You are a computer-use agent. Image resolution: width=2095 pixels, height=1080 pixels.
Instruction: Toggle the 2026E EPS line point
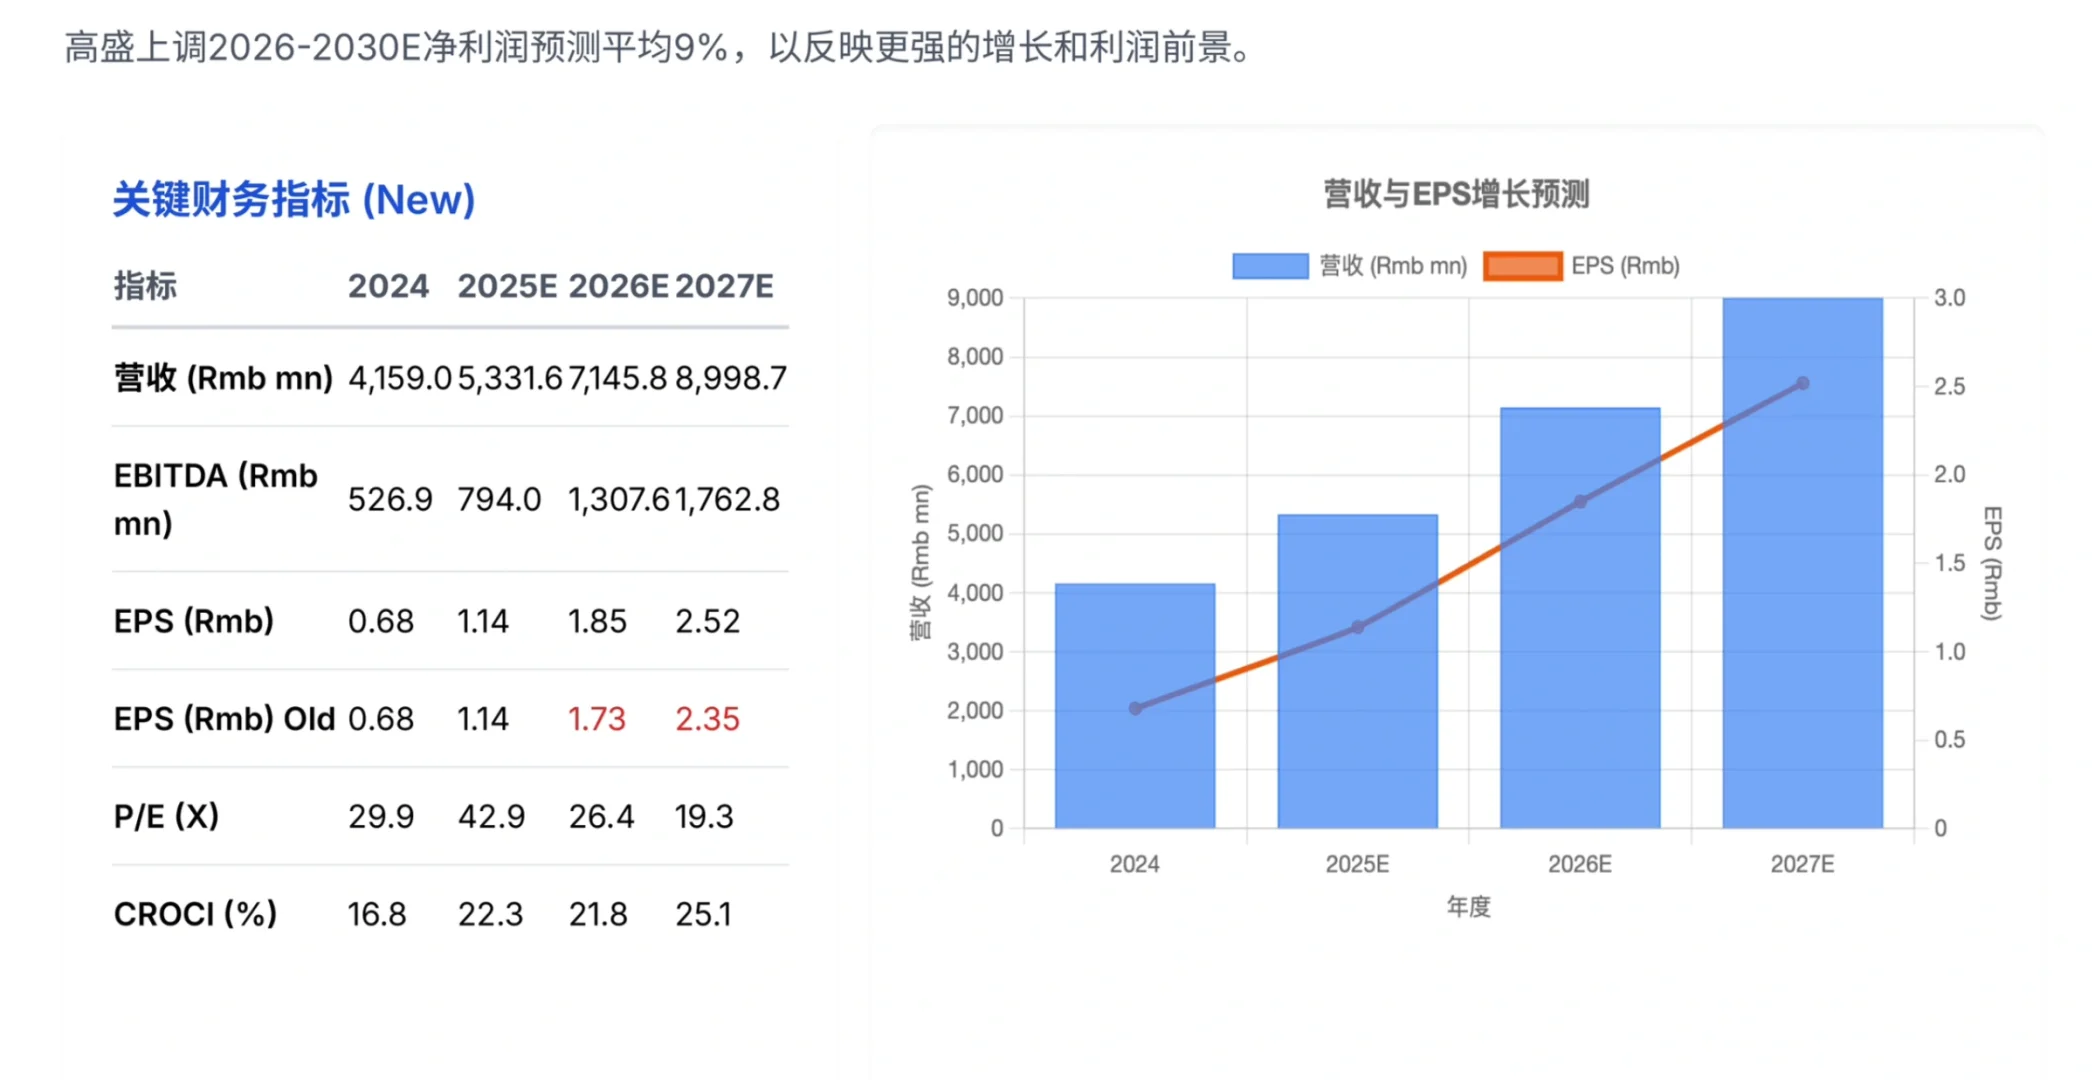[x=1579, y=502]
